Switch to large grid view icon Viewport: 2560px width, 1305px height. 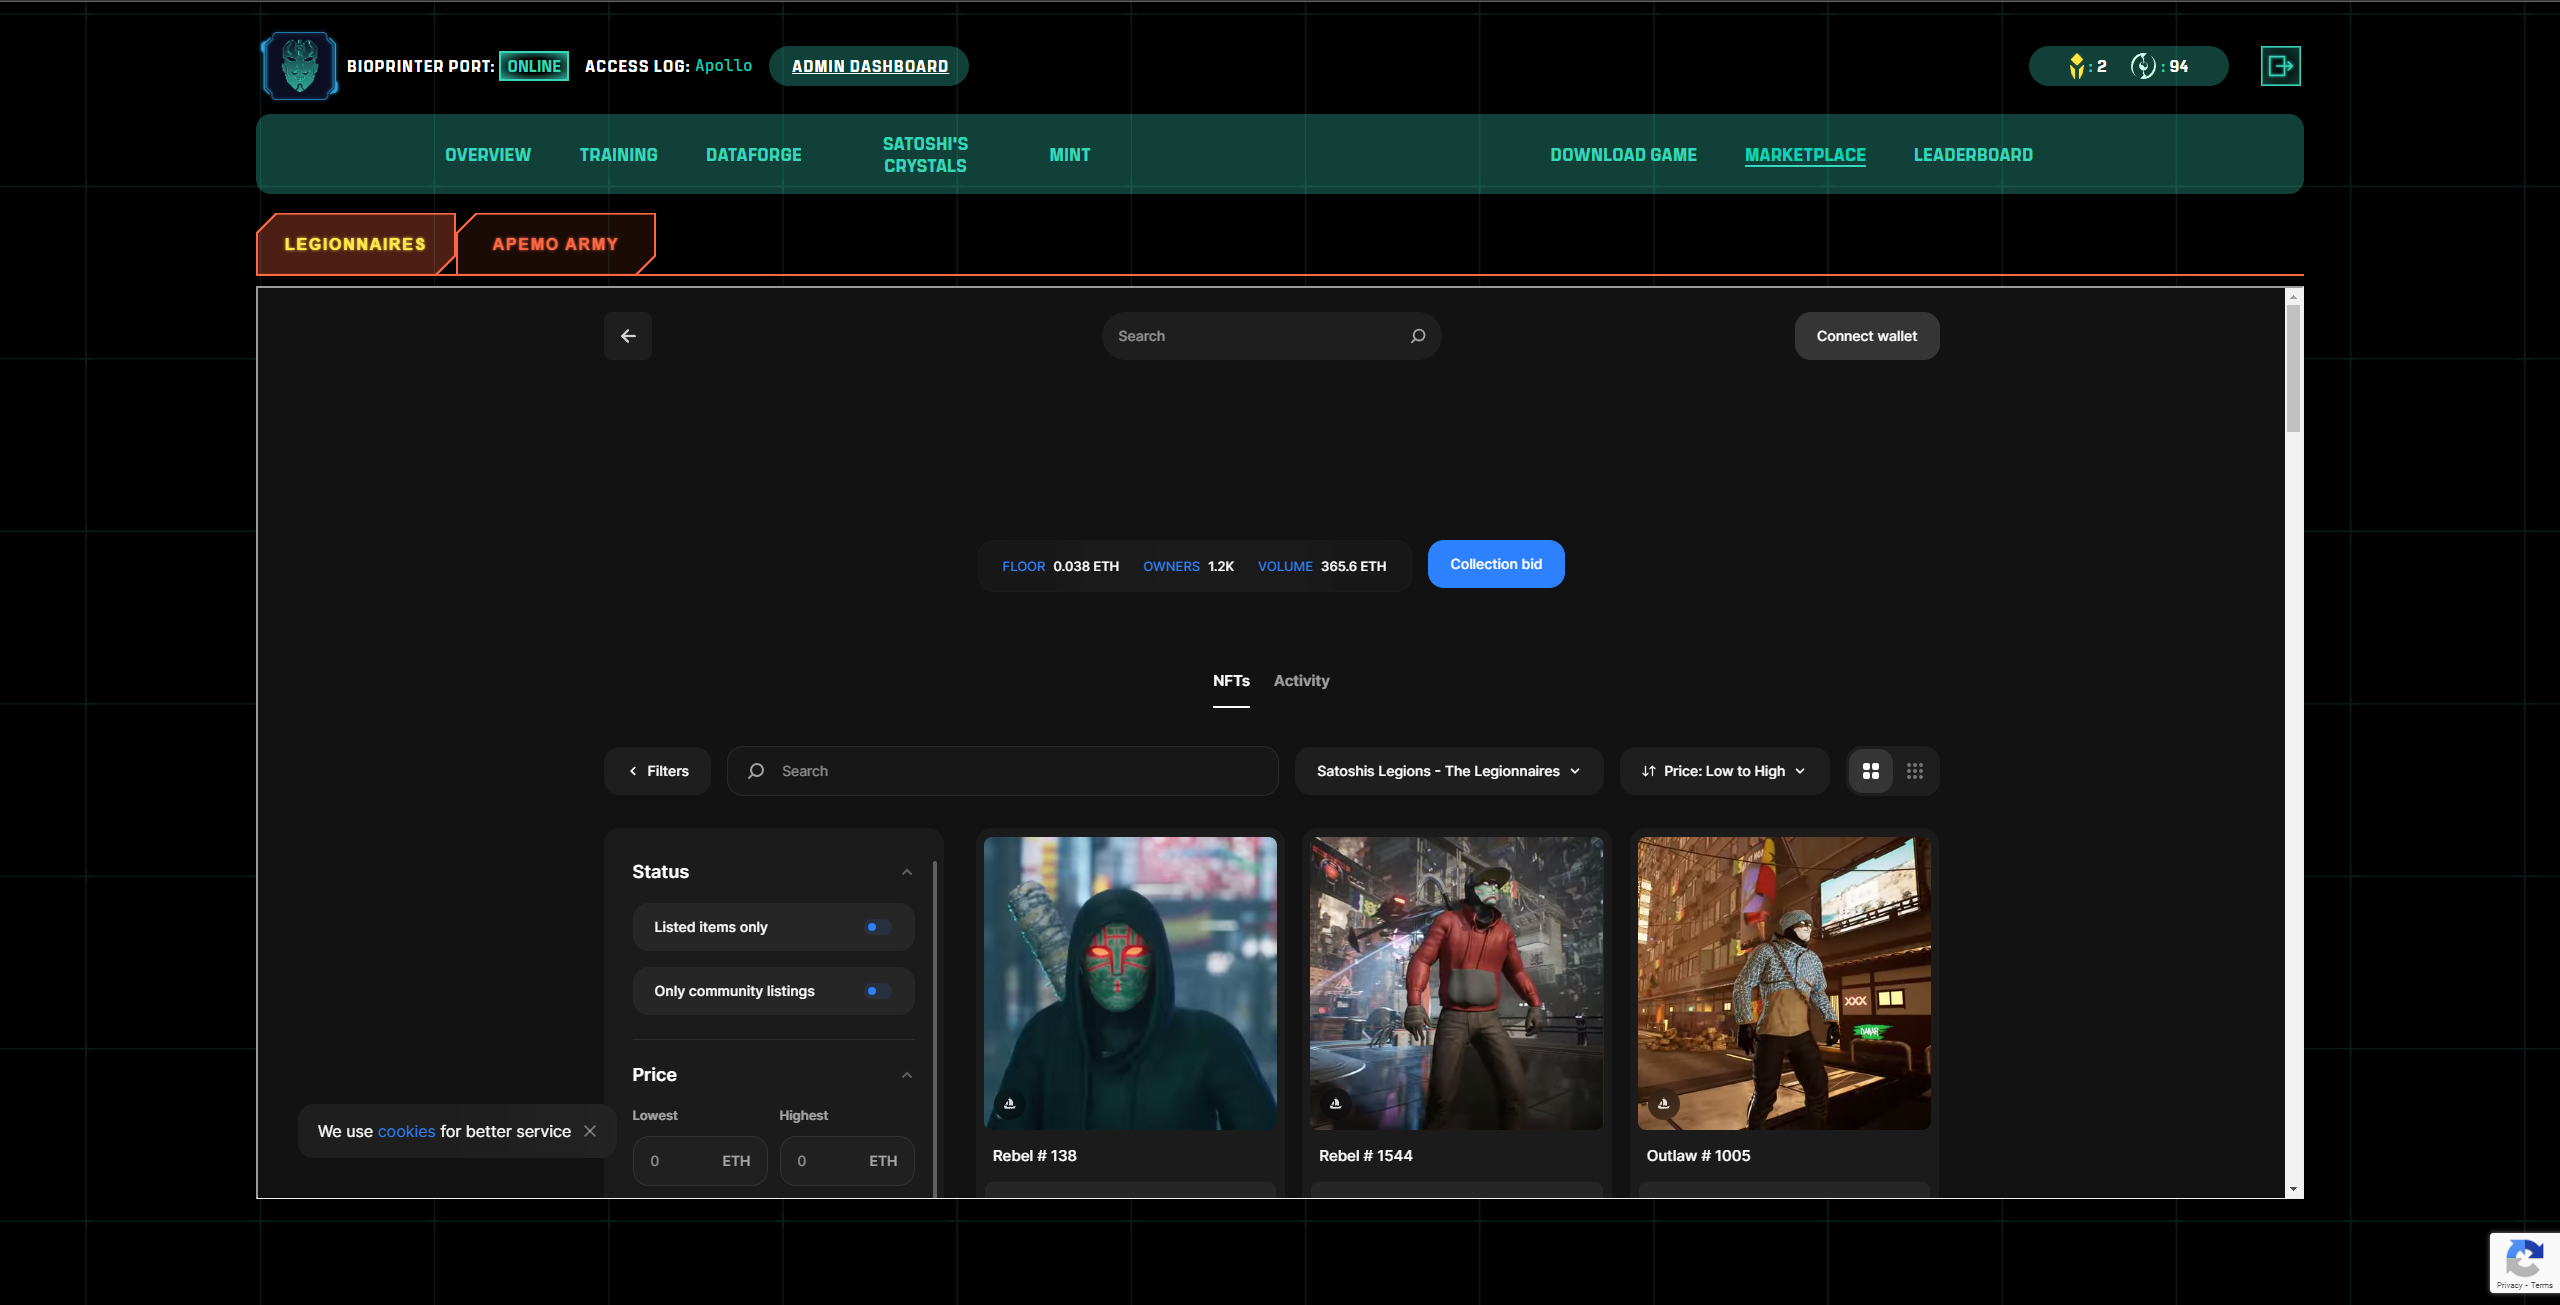1870,771
